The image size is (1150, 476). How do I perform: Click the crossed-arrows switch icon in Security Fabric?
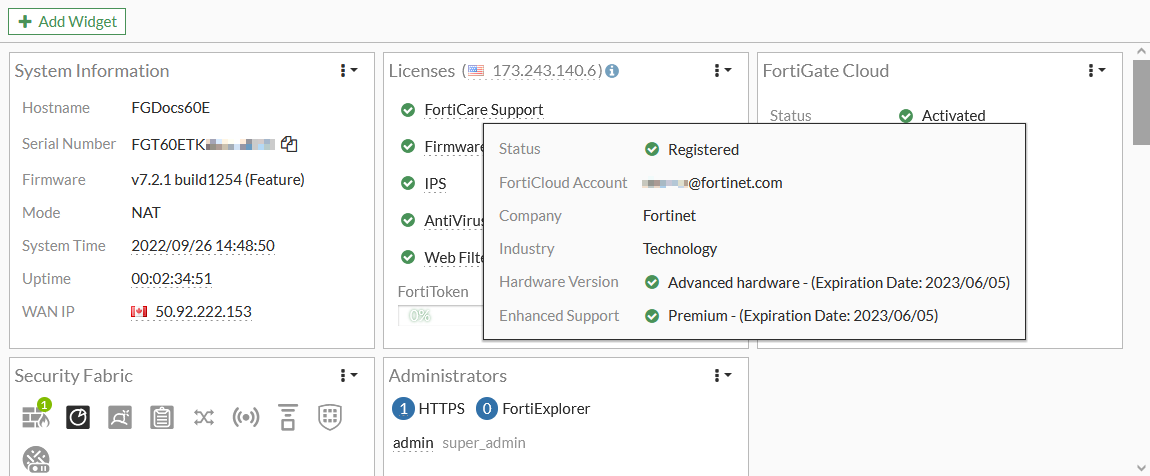pos(204,417)
